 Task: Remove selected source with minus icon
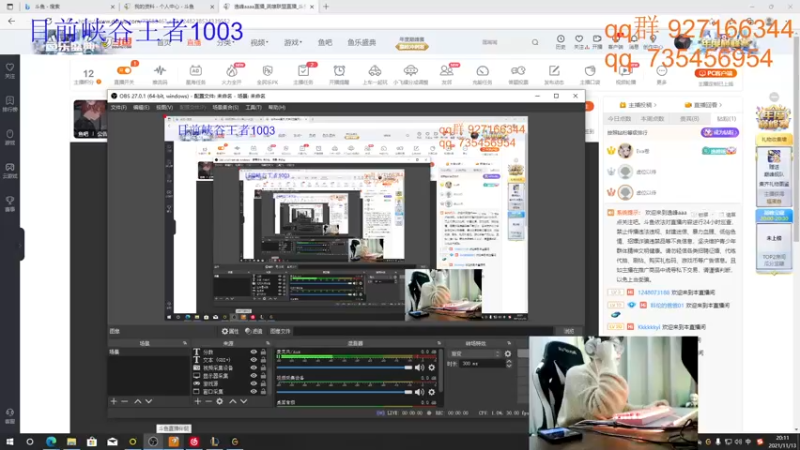tap(209, 402)
